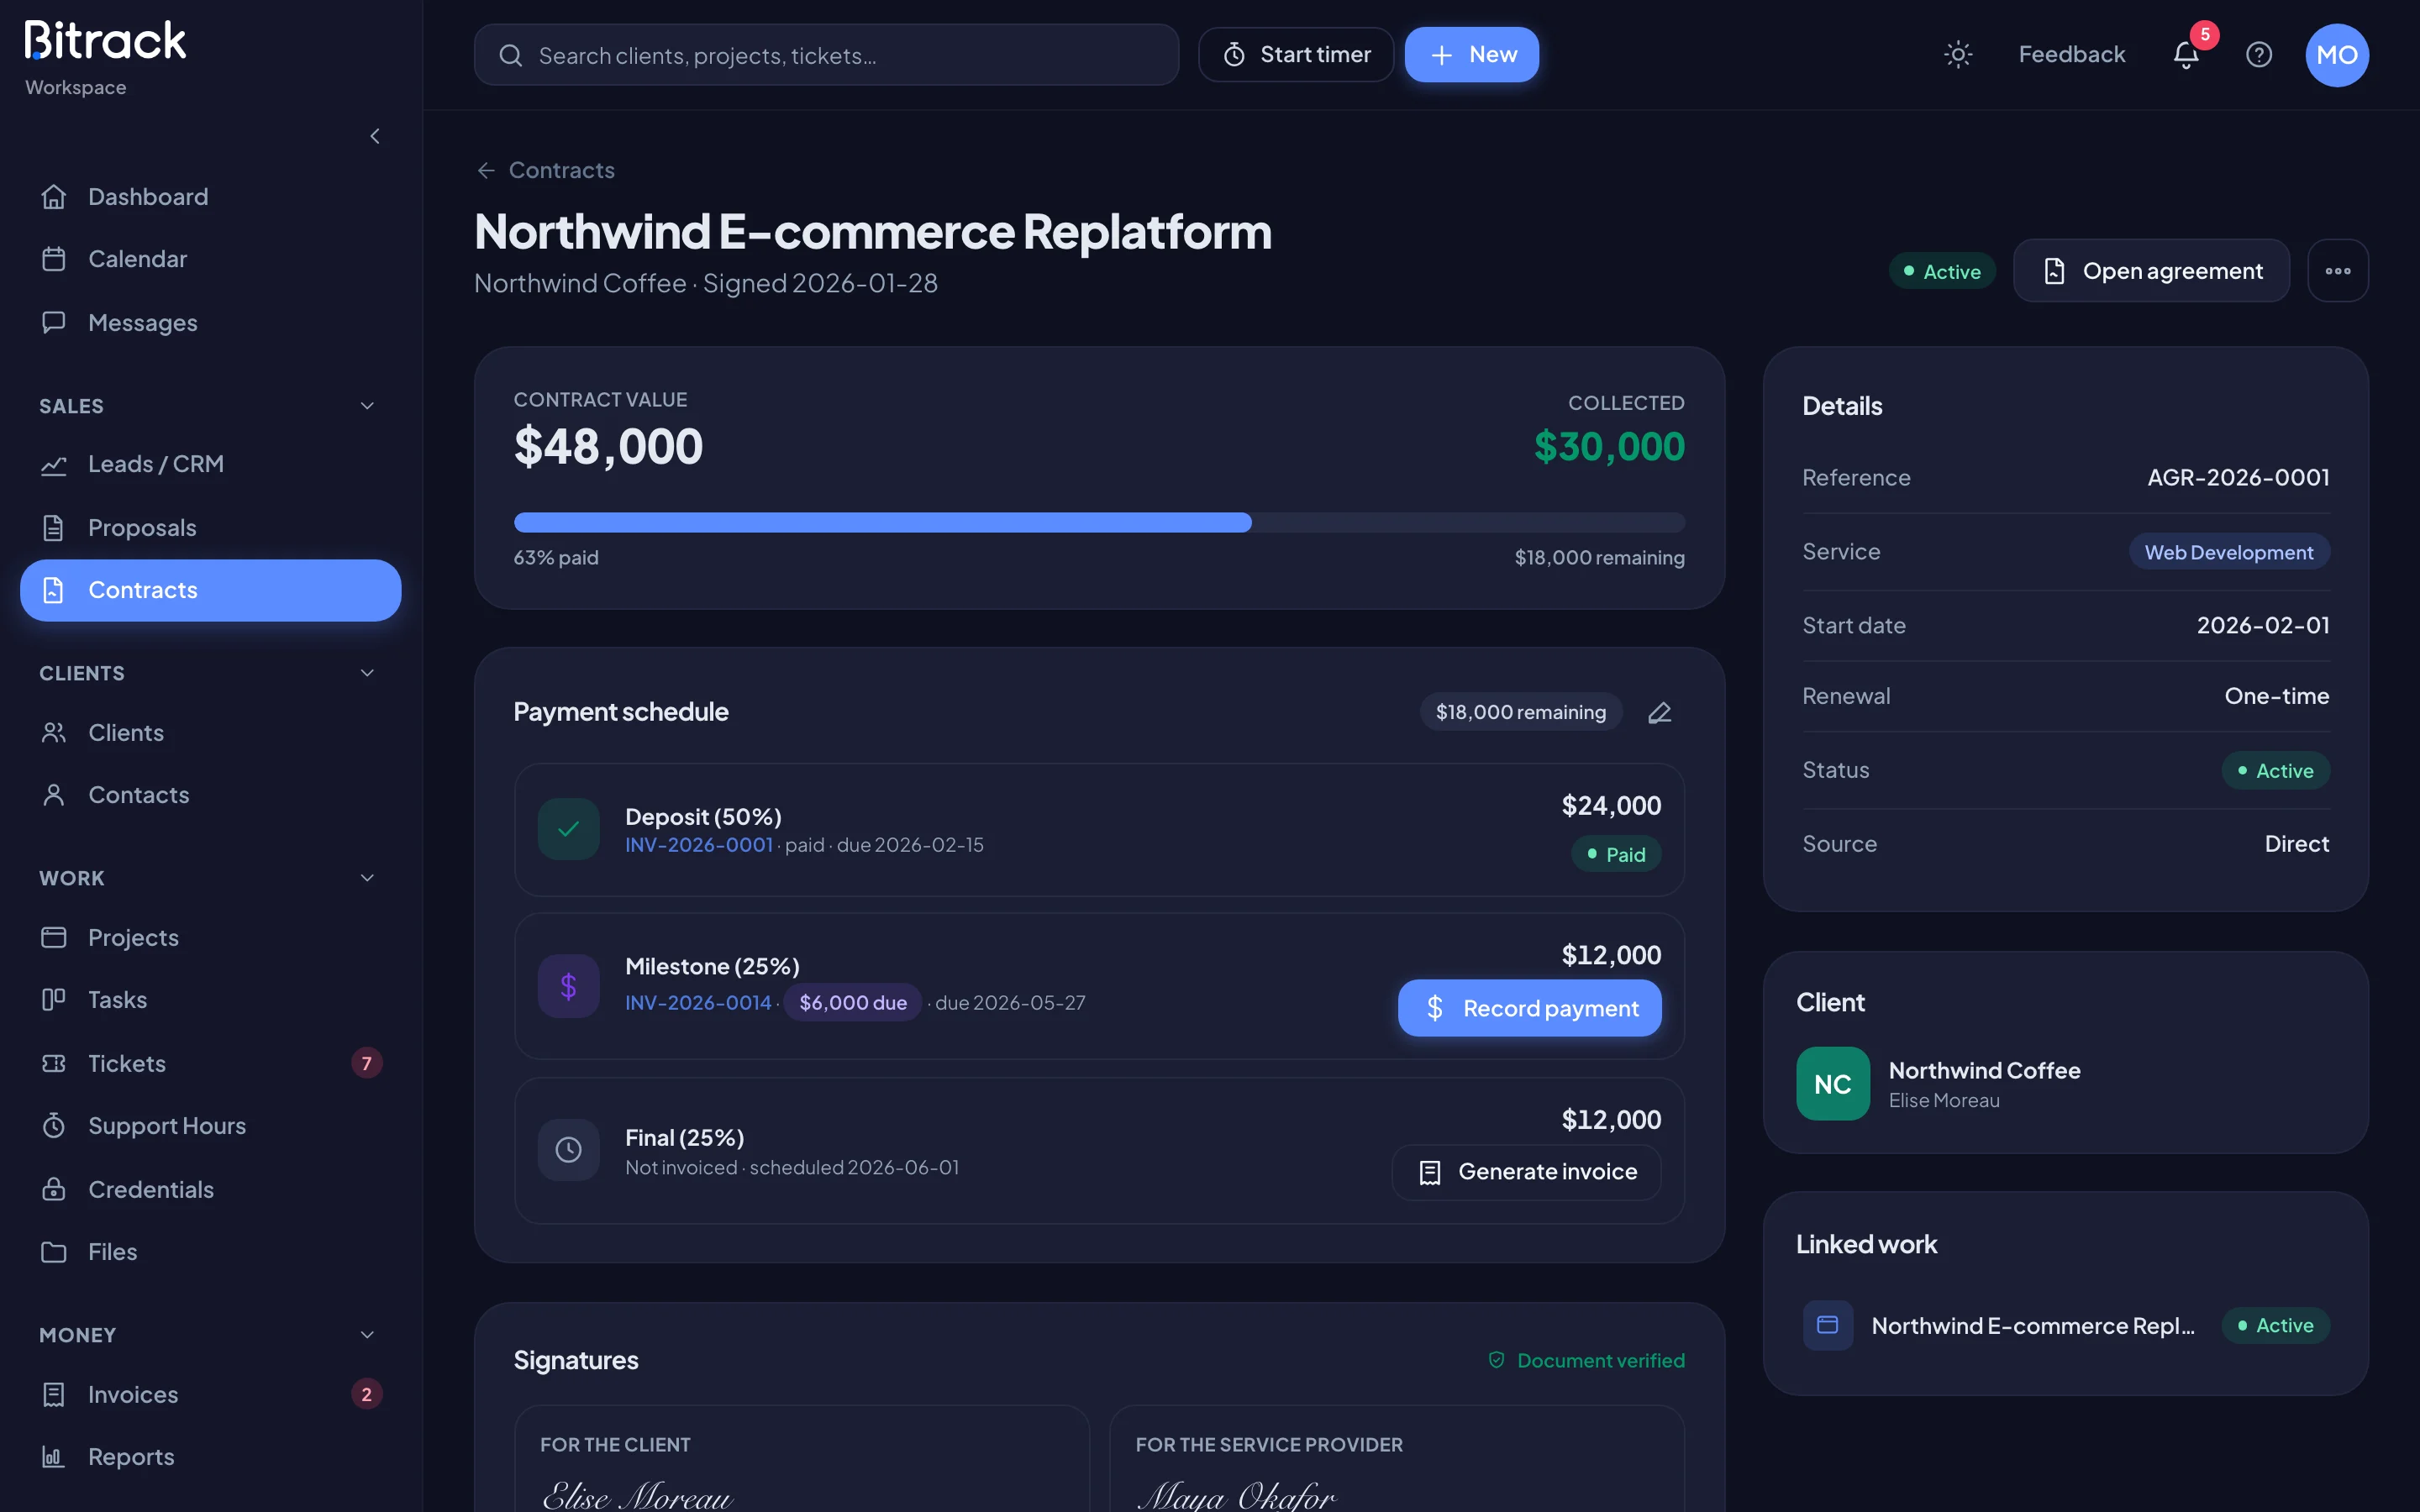The height and width of the screenshot is (1512, 2420).
Task: Open Proposals in the sidebar
Action: 210,528
